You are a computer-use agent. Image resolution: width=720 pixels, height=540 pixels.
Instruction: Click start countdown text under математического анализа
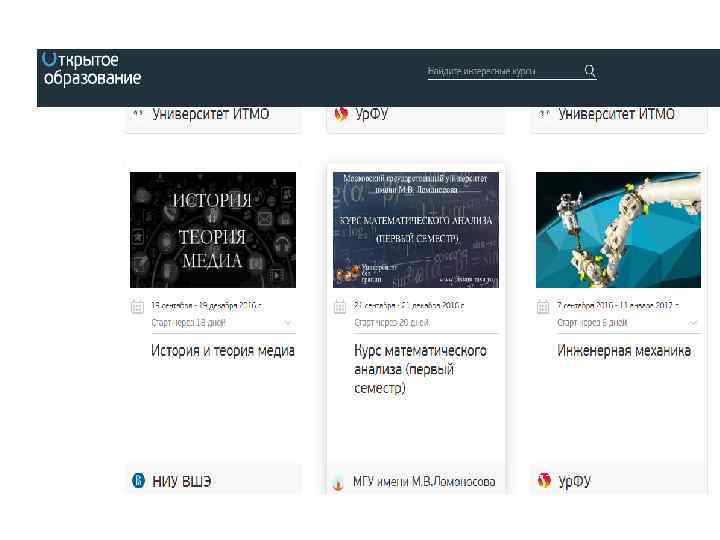coord(392,323)
